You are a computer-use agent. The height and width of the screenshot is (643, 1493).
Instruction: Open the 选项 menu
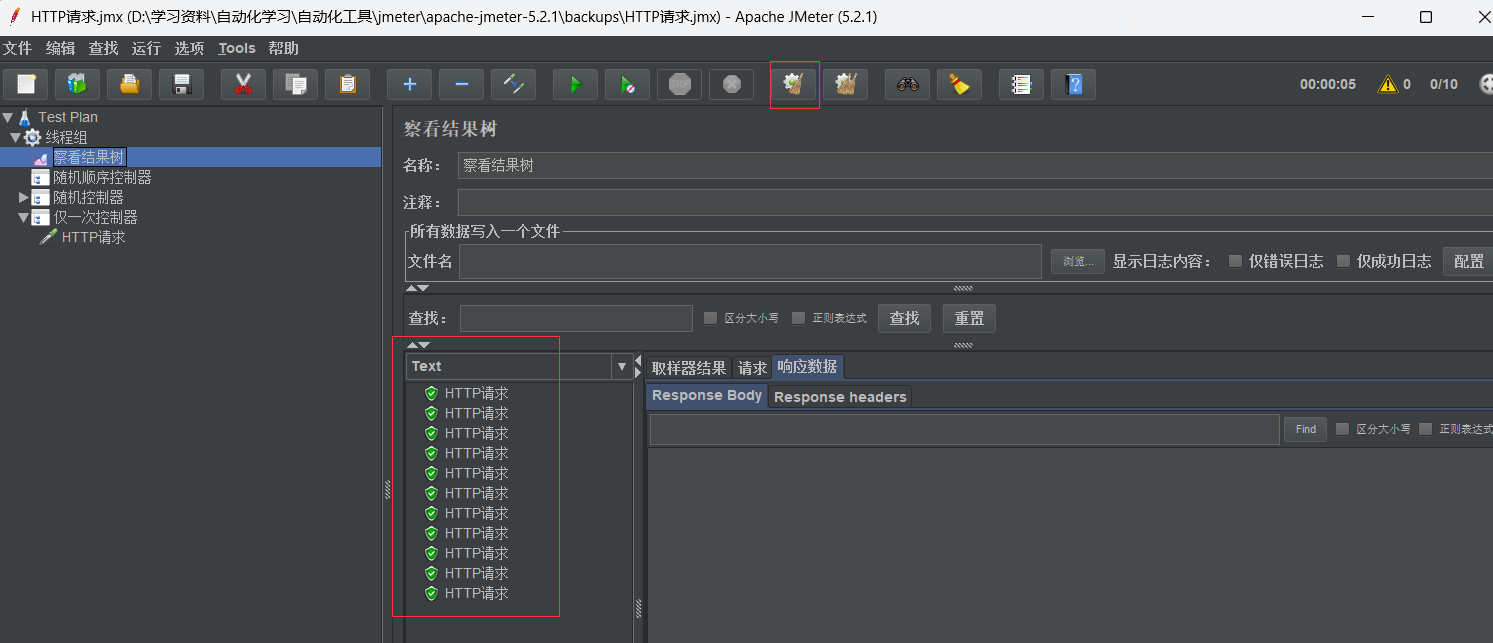[x=189, y=48]
